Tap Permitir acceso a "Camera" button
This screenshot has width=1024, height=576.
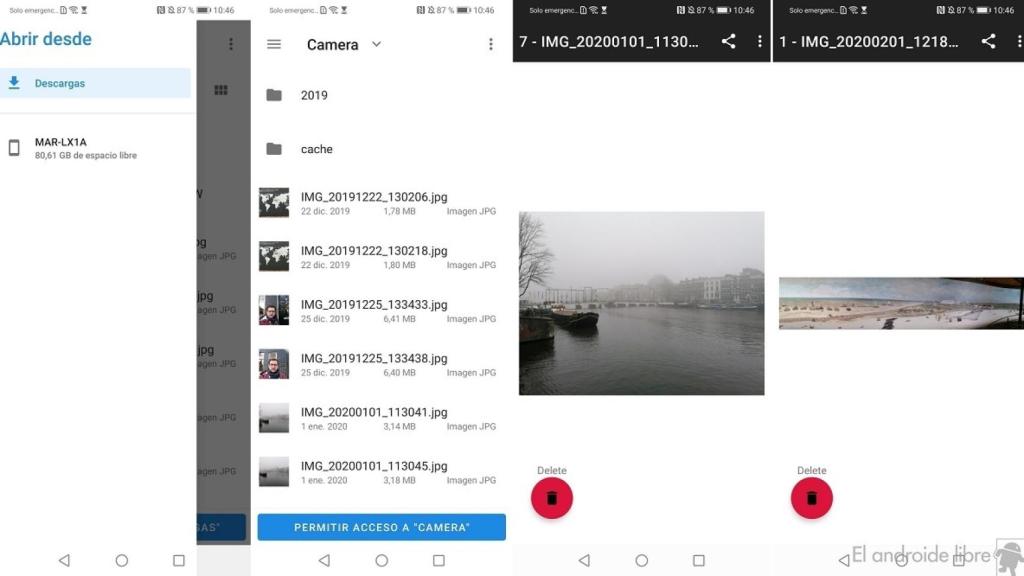(381, 527)
